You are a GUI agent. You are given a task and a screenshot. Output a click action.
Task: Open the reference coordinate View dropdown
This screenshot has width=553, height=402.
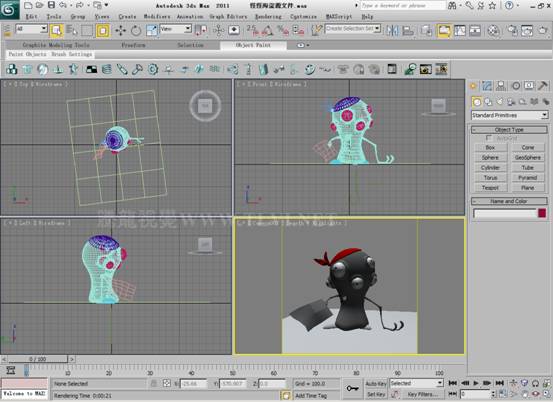[x=176, y=29]
